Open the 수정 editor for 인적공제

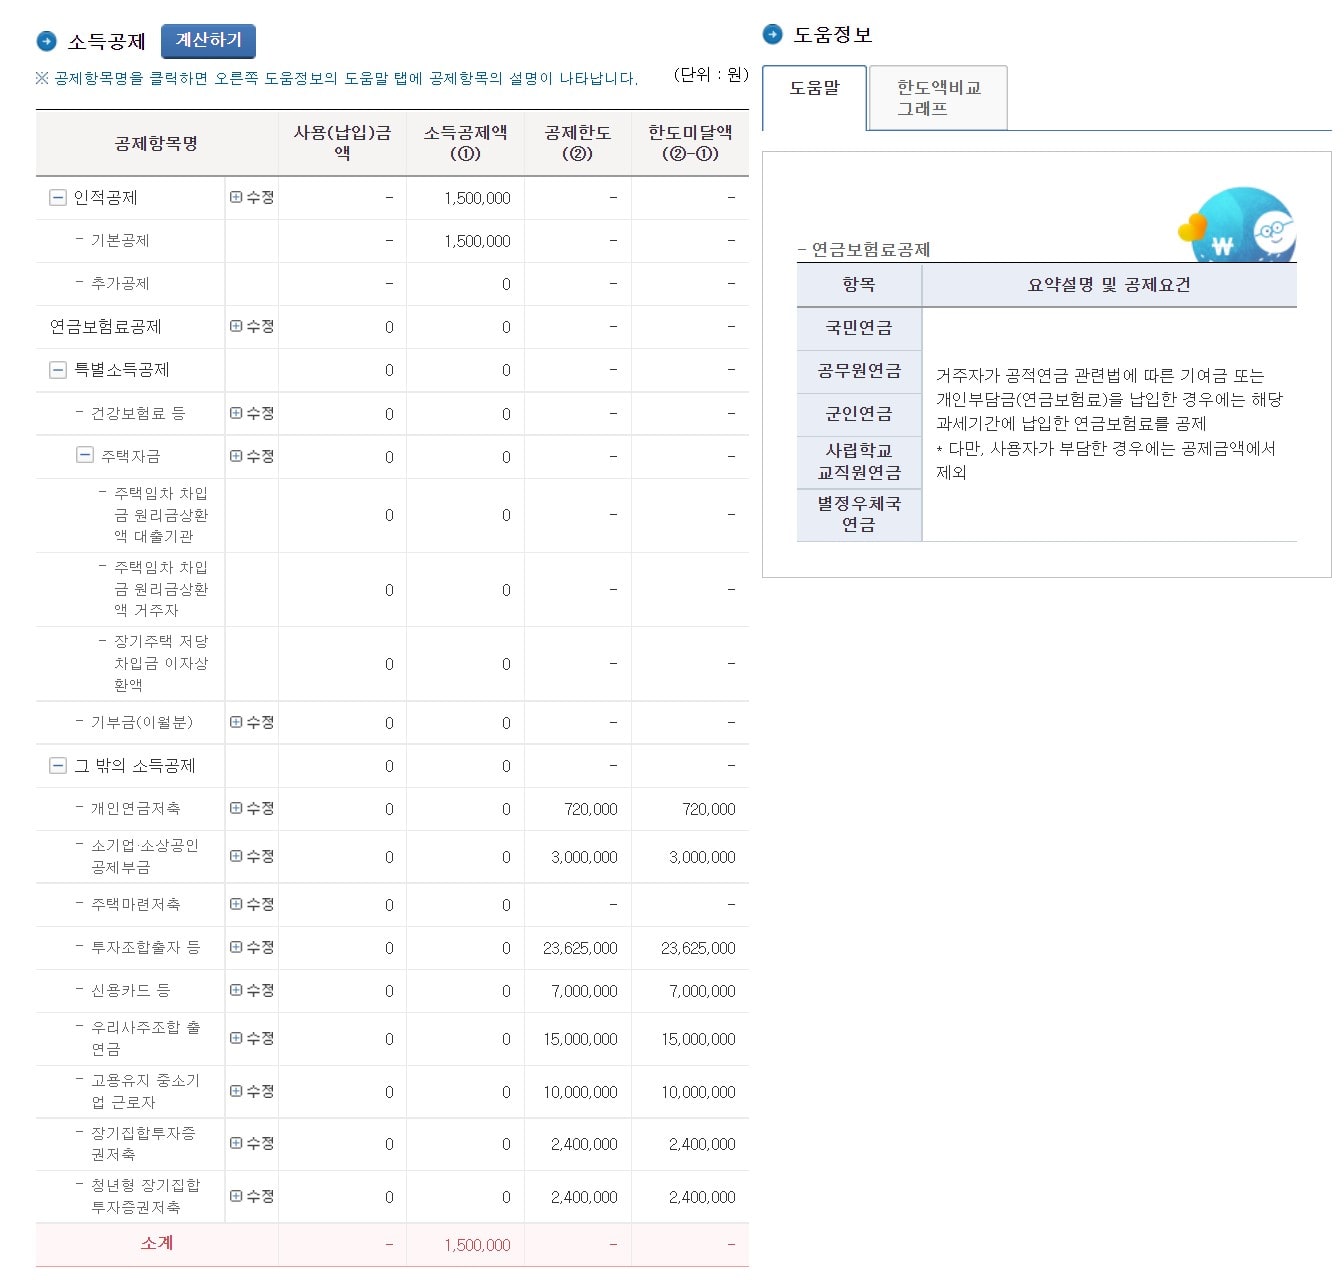coord(251,197)
